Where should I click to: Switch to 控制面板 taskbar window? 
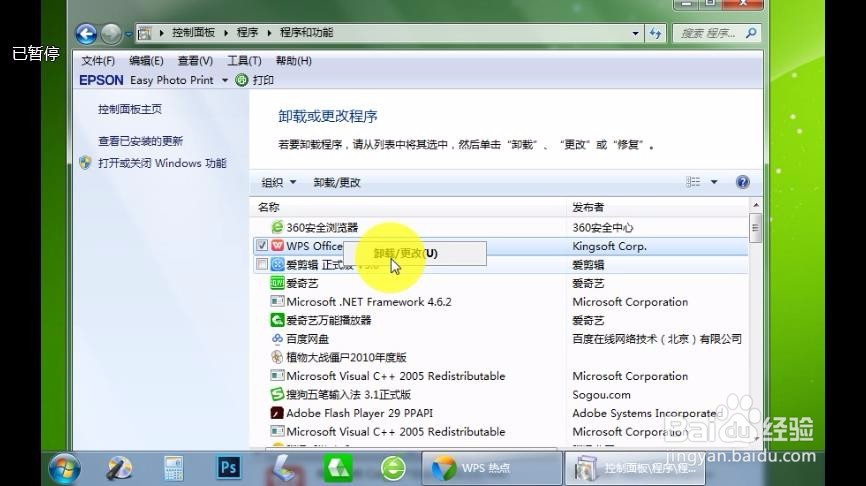[x=635, y=468]
